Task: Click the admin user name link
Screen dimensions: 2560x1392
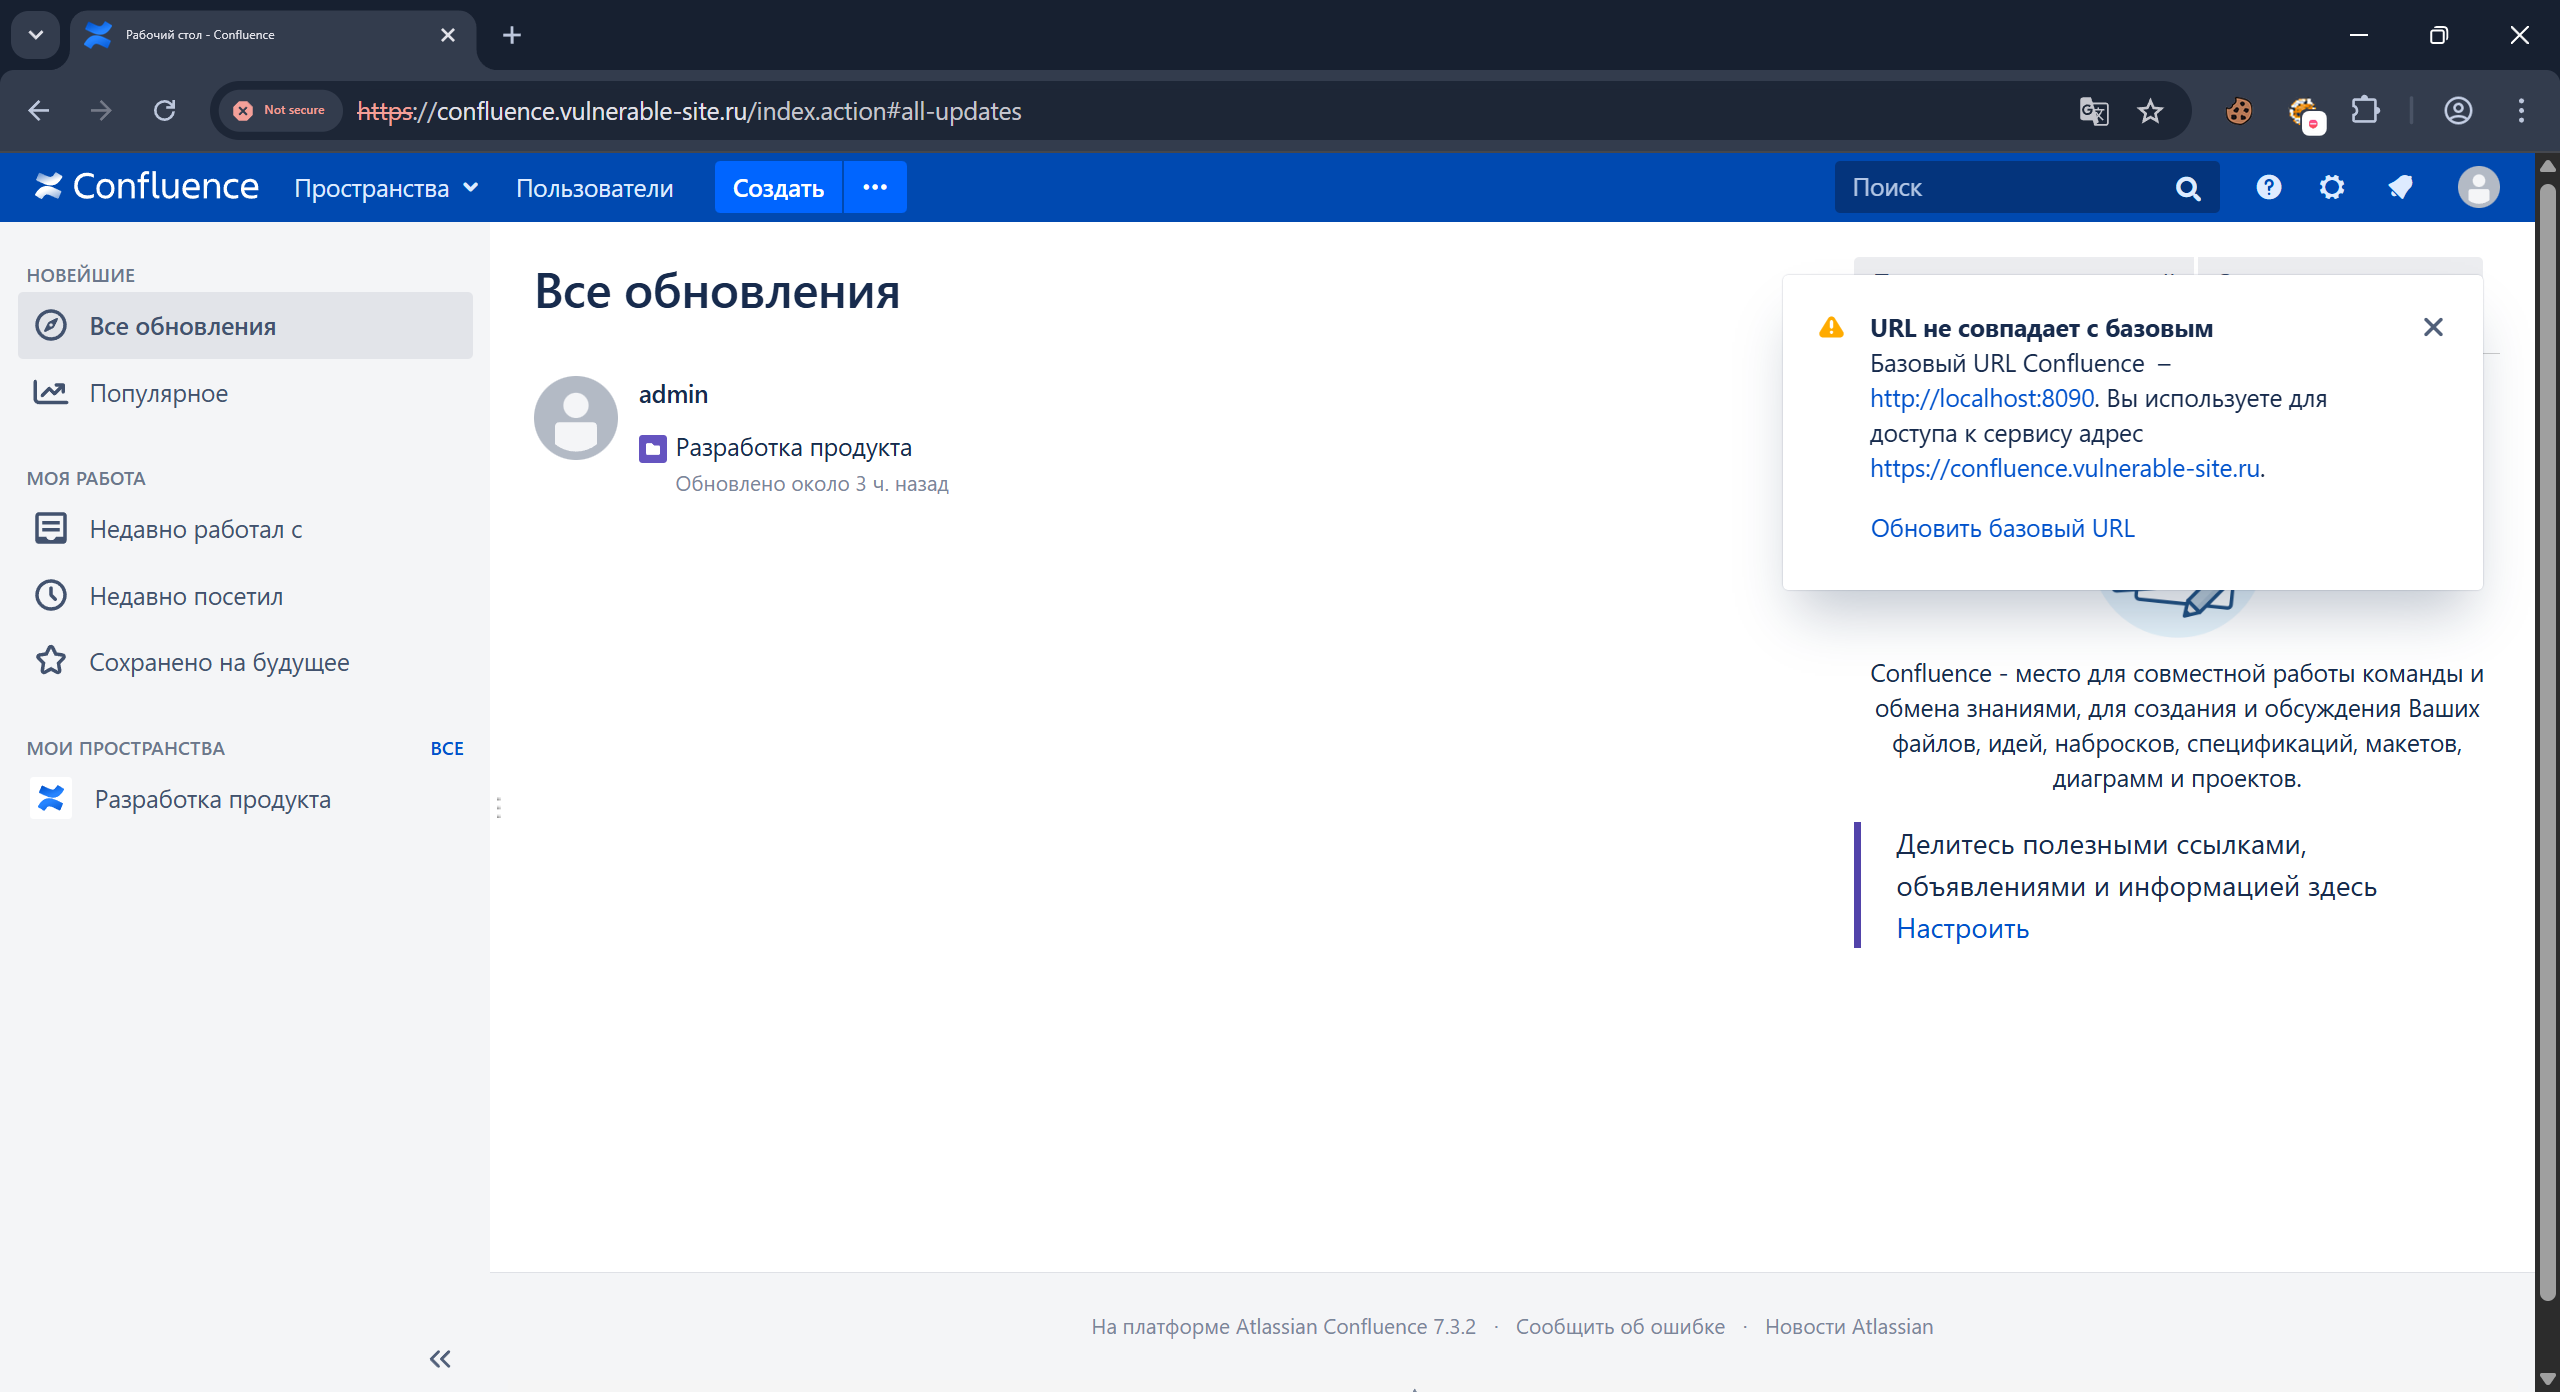Action: tap(673, 394)
